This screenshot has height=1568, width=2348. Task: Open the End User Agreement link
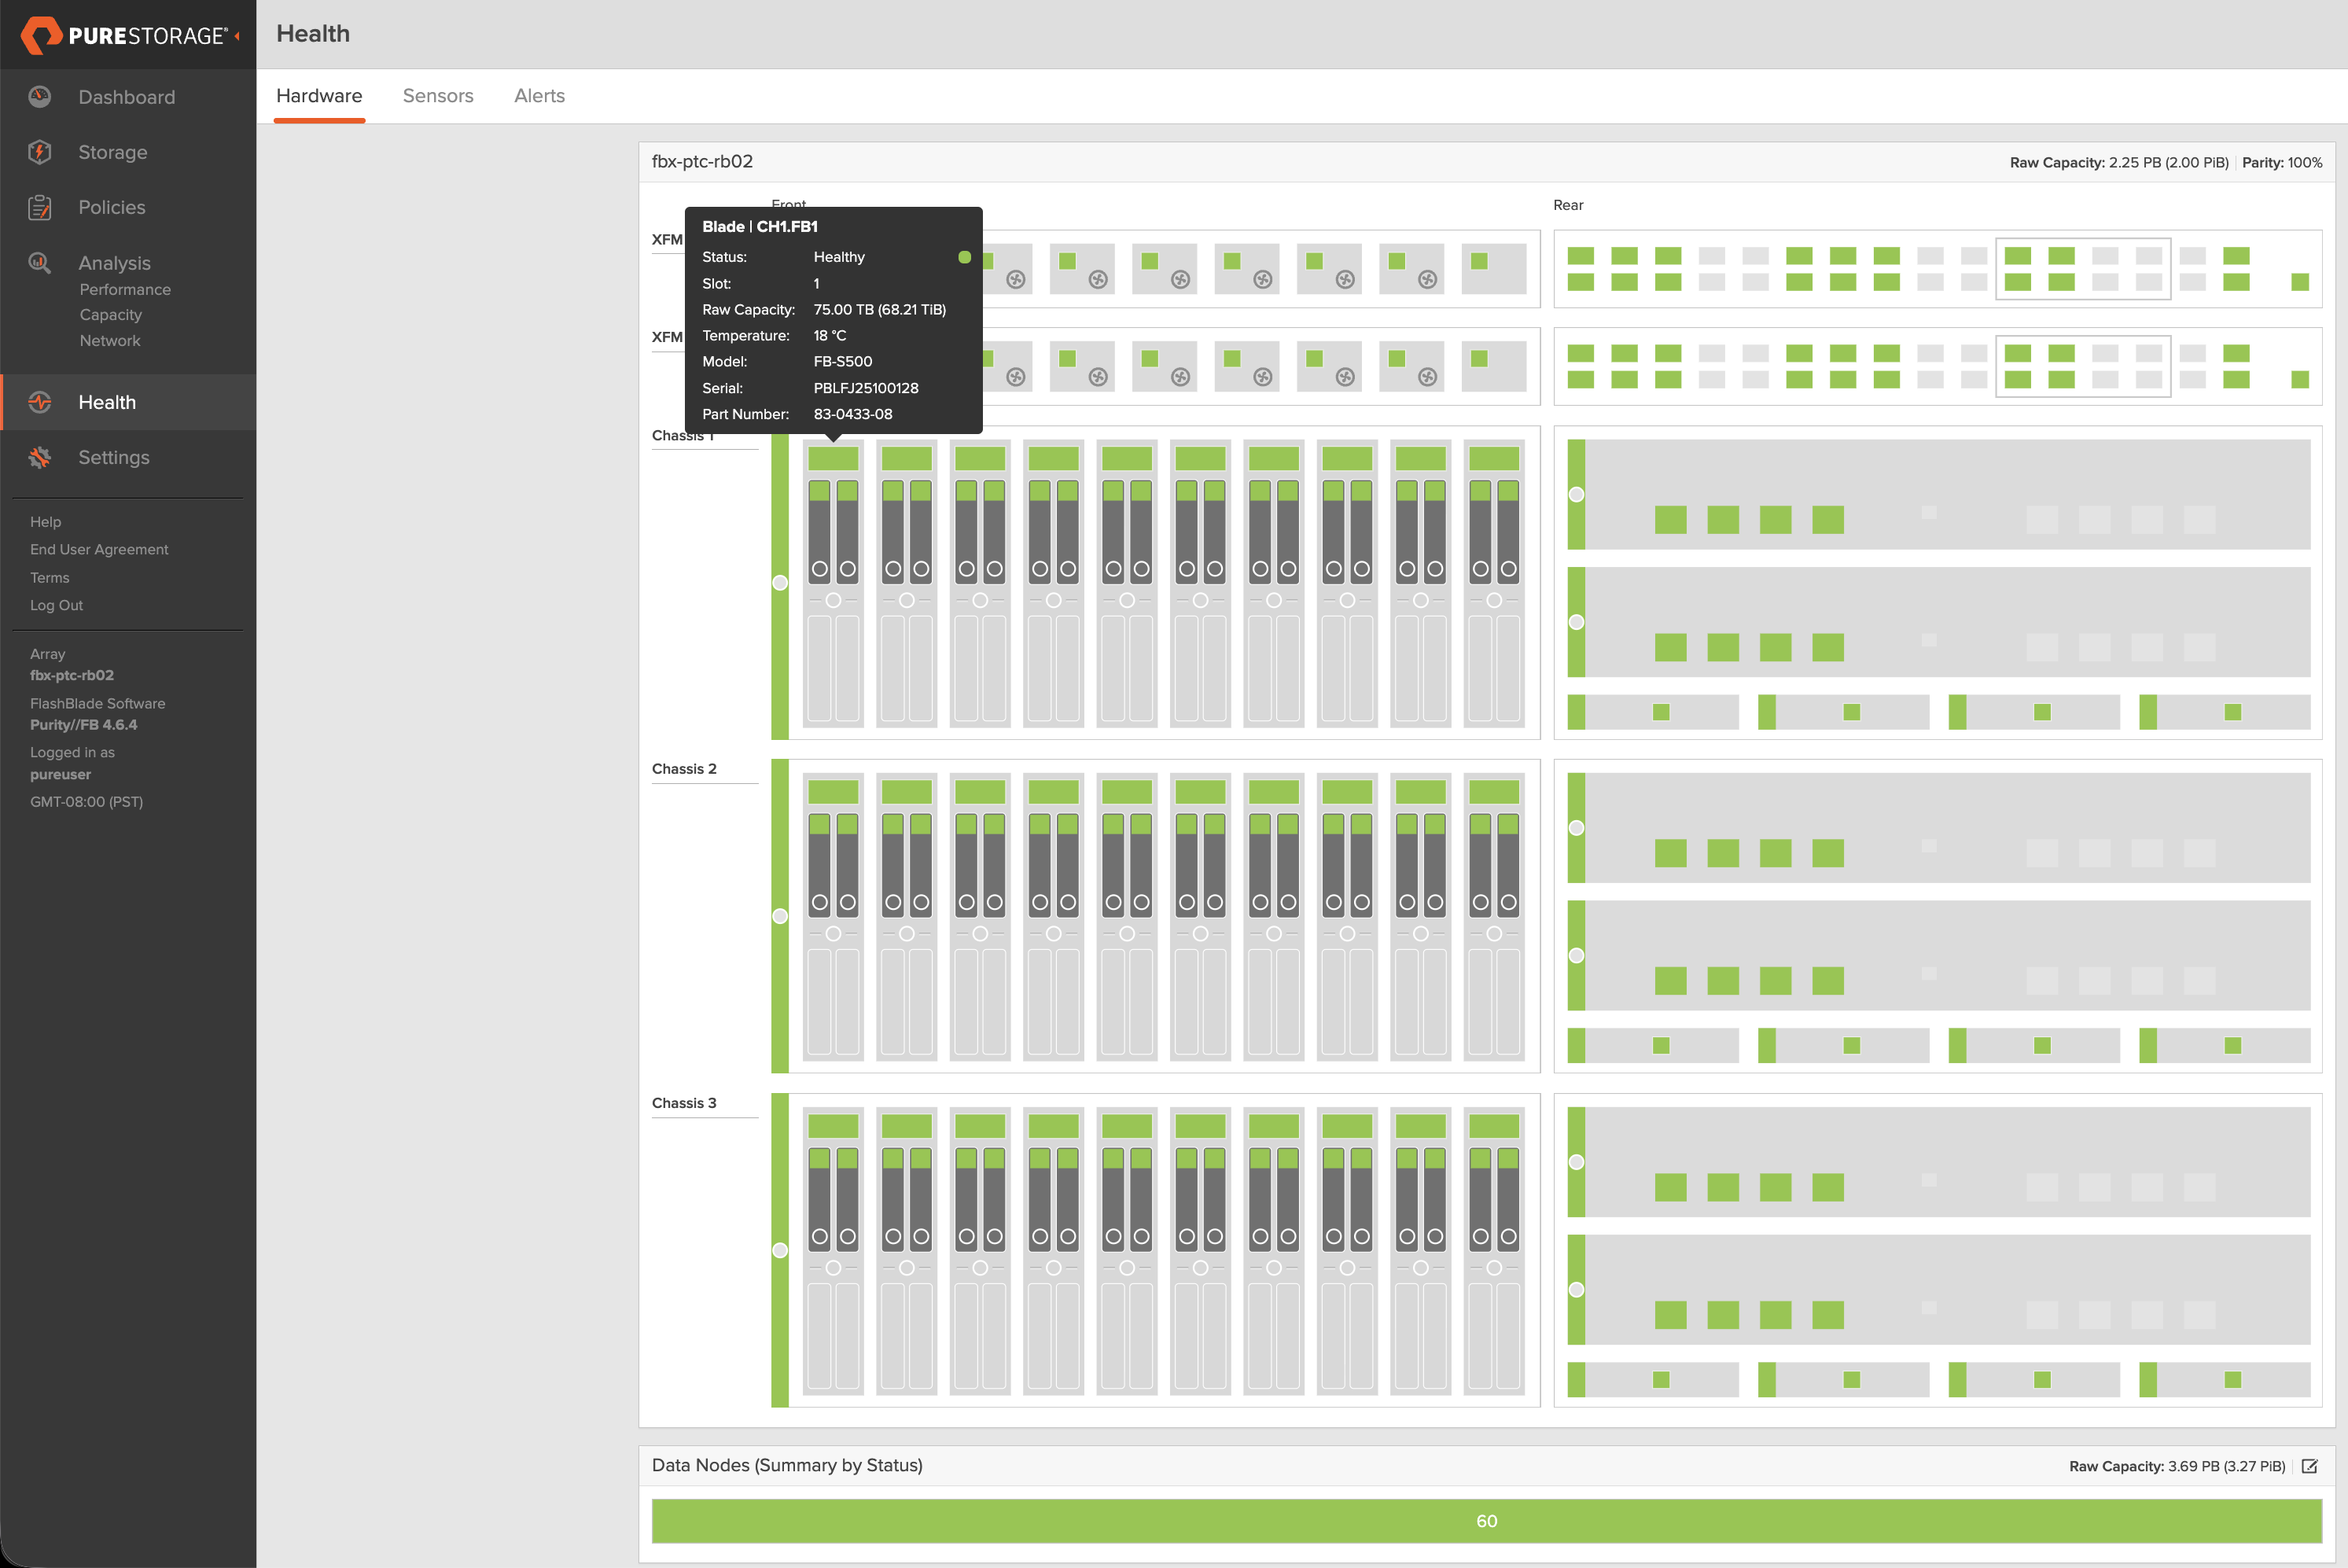(99, 549)
